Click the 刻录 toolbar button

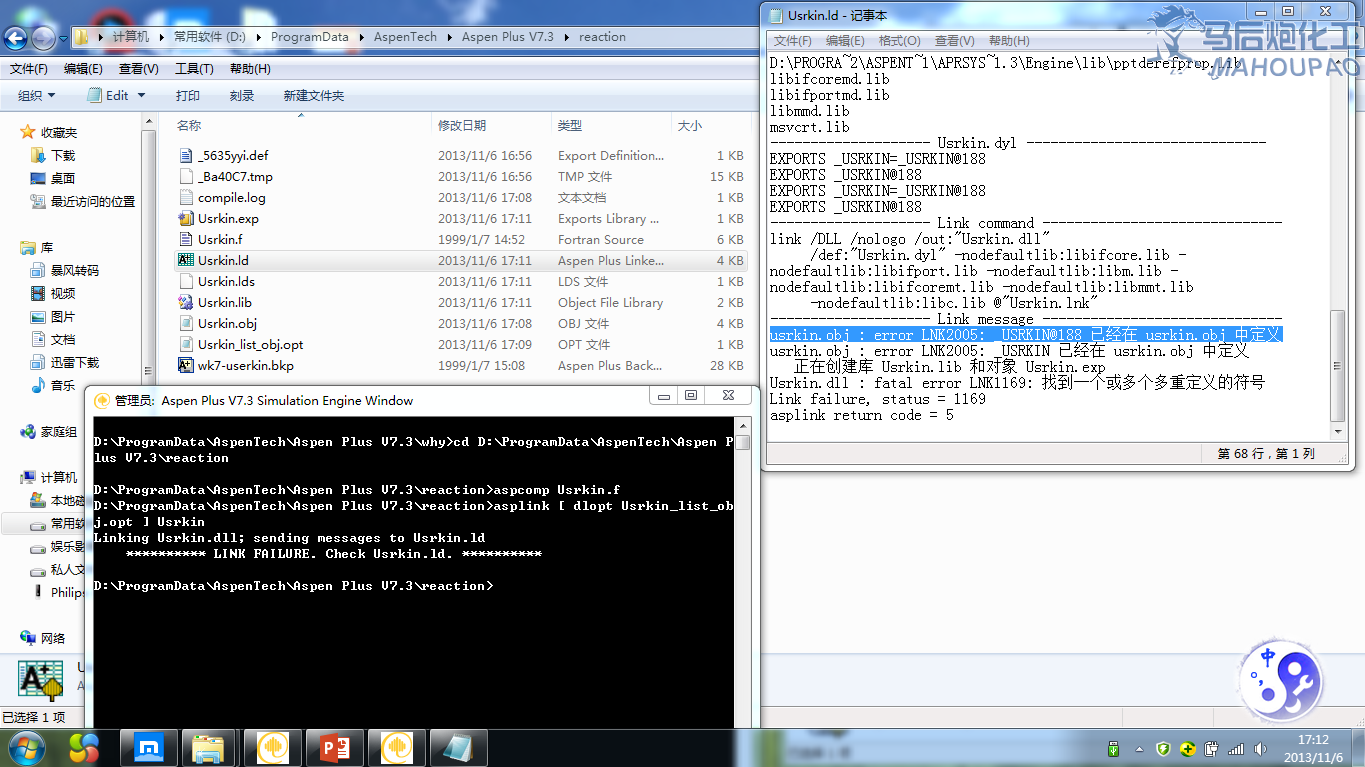[x=241, y=95]
